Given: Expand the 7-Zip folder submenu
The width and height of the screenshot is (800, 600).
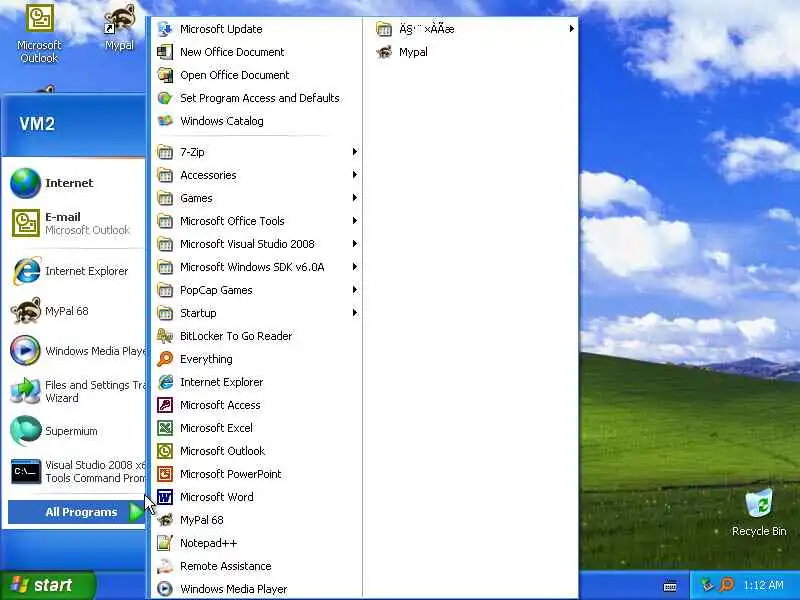Looking at the screenshot, I should 257,152.
